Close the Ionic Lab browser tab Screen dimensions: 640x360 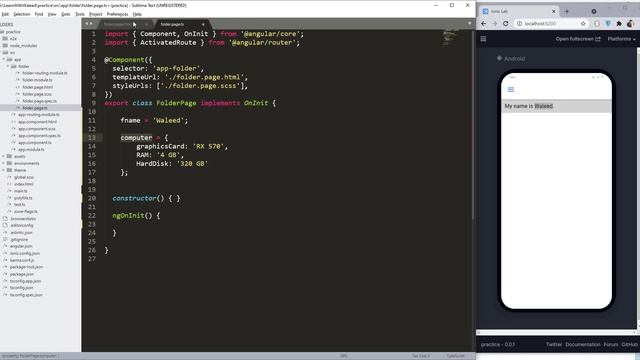pos(553,11)
